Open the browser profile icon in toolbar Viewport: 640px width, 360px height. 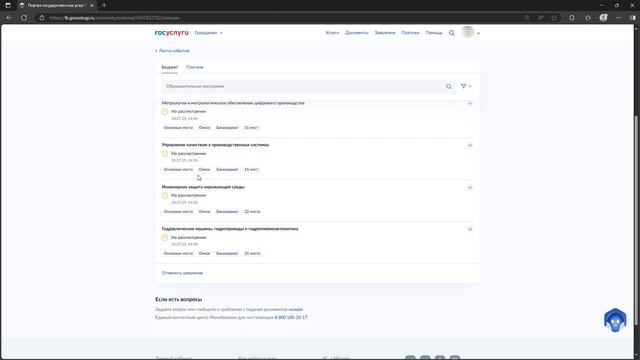(x=603, y=18)
